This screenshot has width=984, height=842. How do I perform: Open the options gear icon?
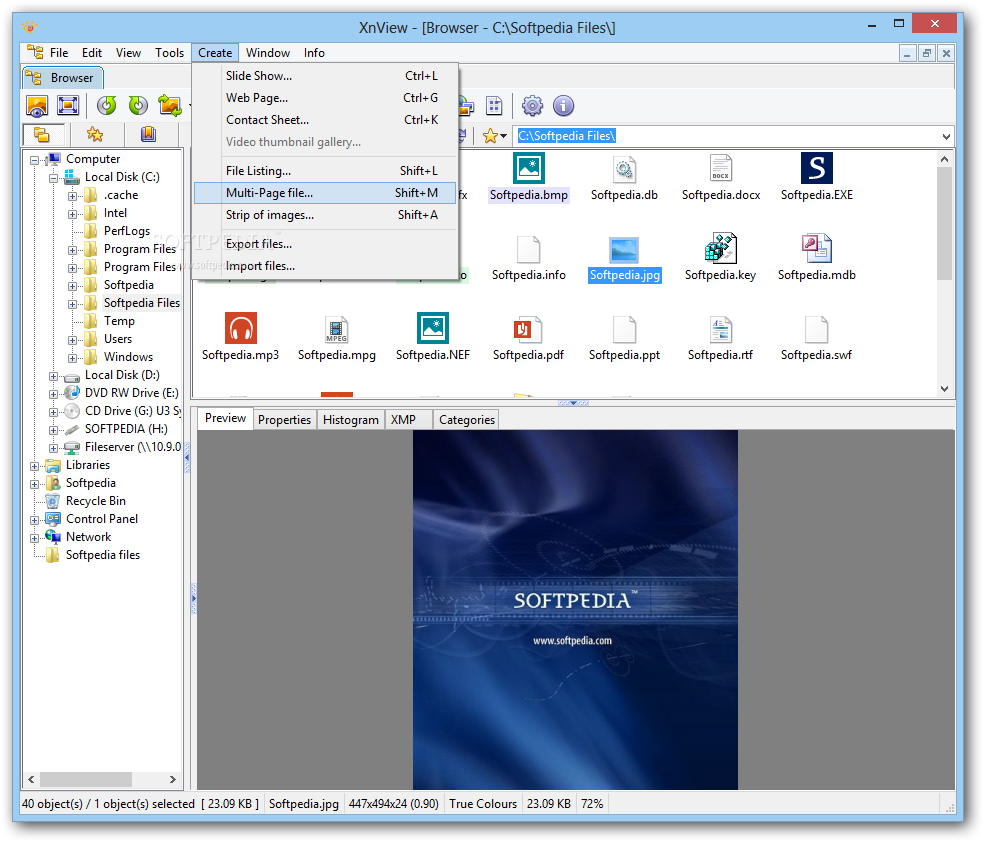532,105
